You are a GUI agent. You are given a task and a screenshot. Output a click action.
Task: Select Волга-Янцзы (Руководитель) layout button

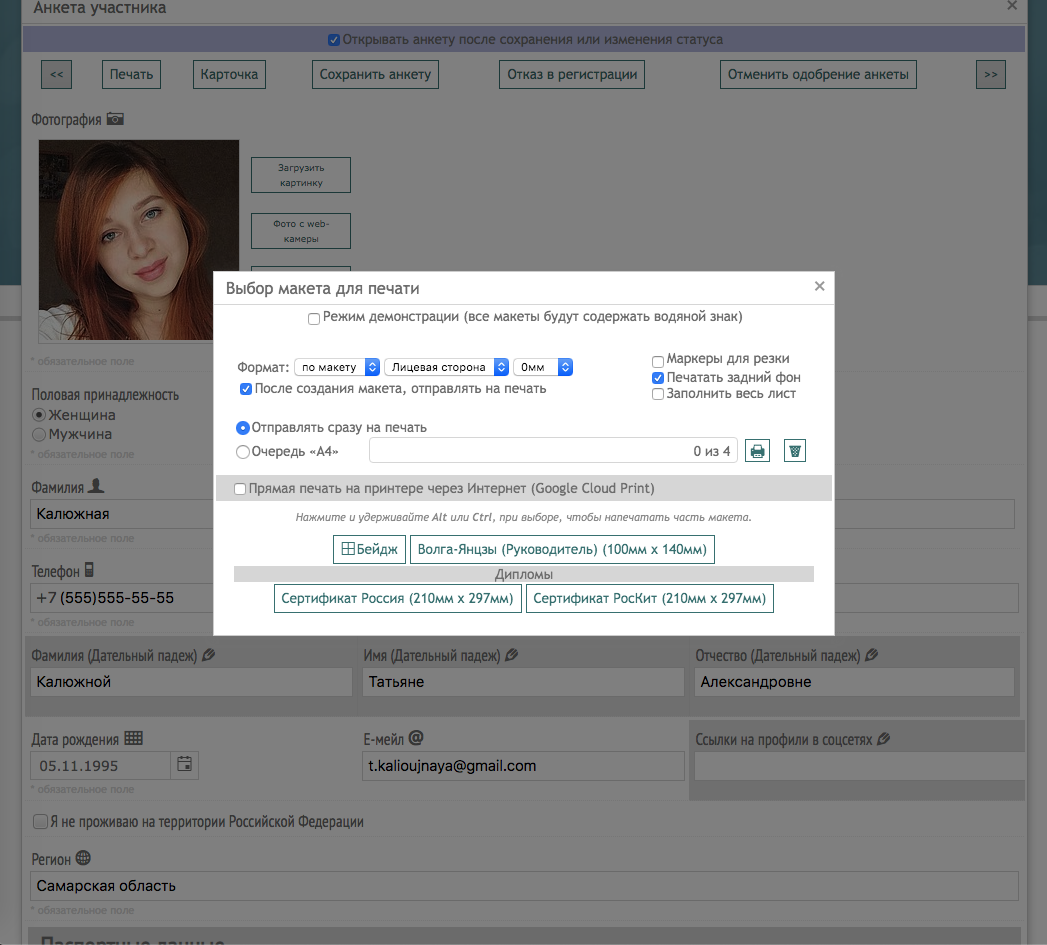(562, 549)
